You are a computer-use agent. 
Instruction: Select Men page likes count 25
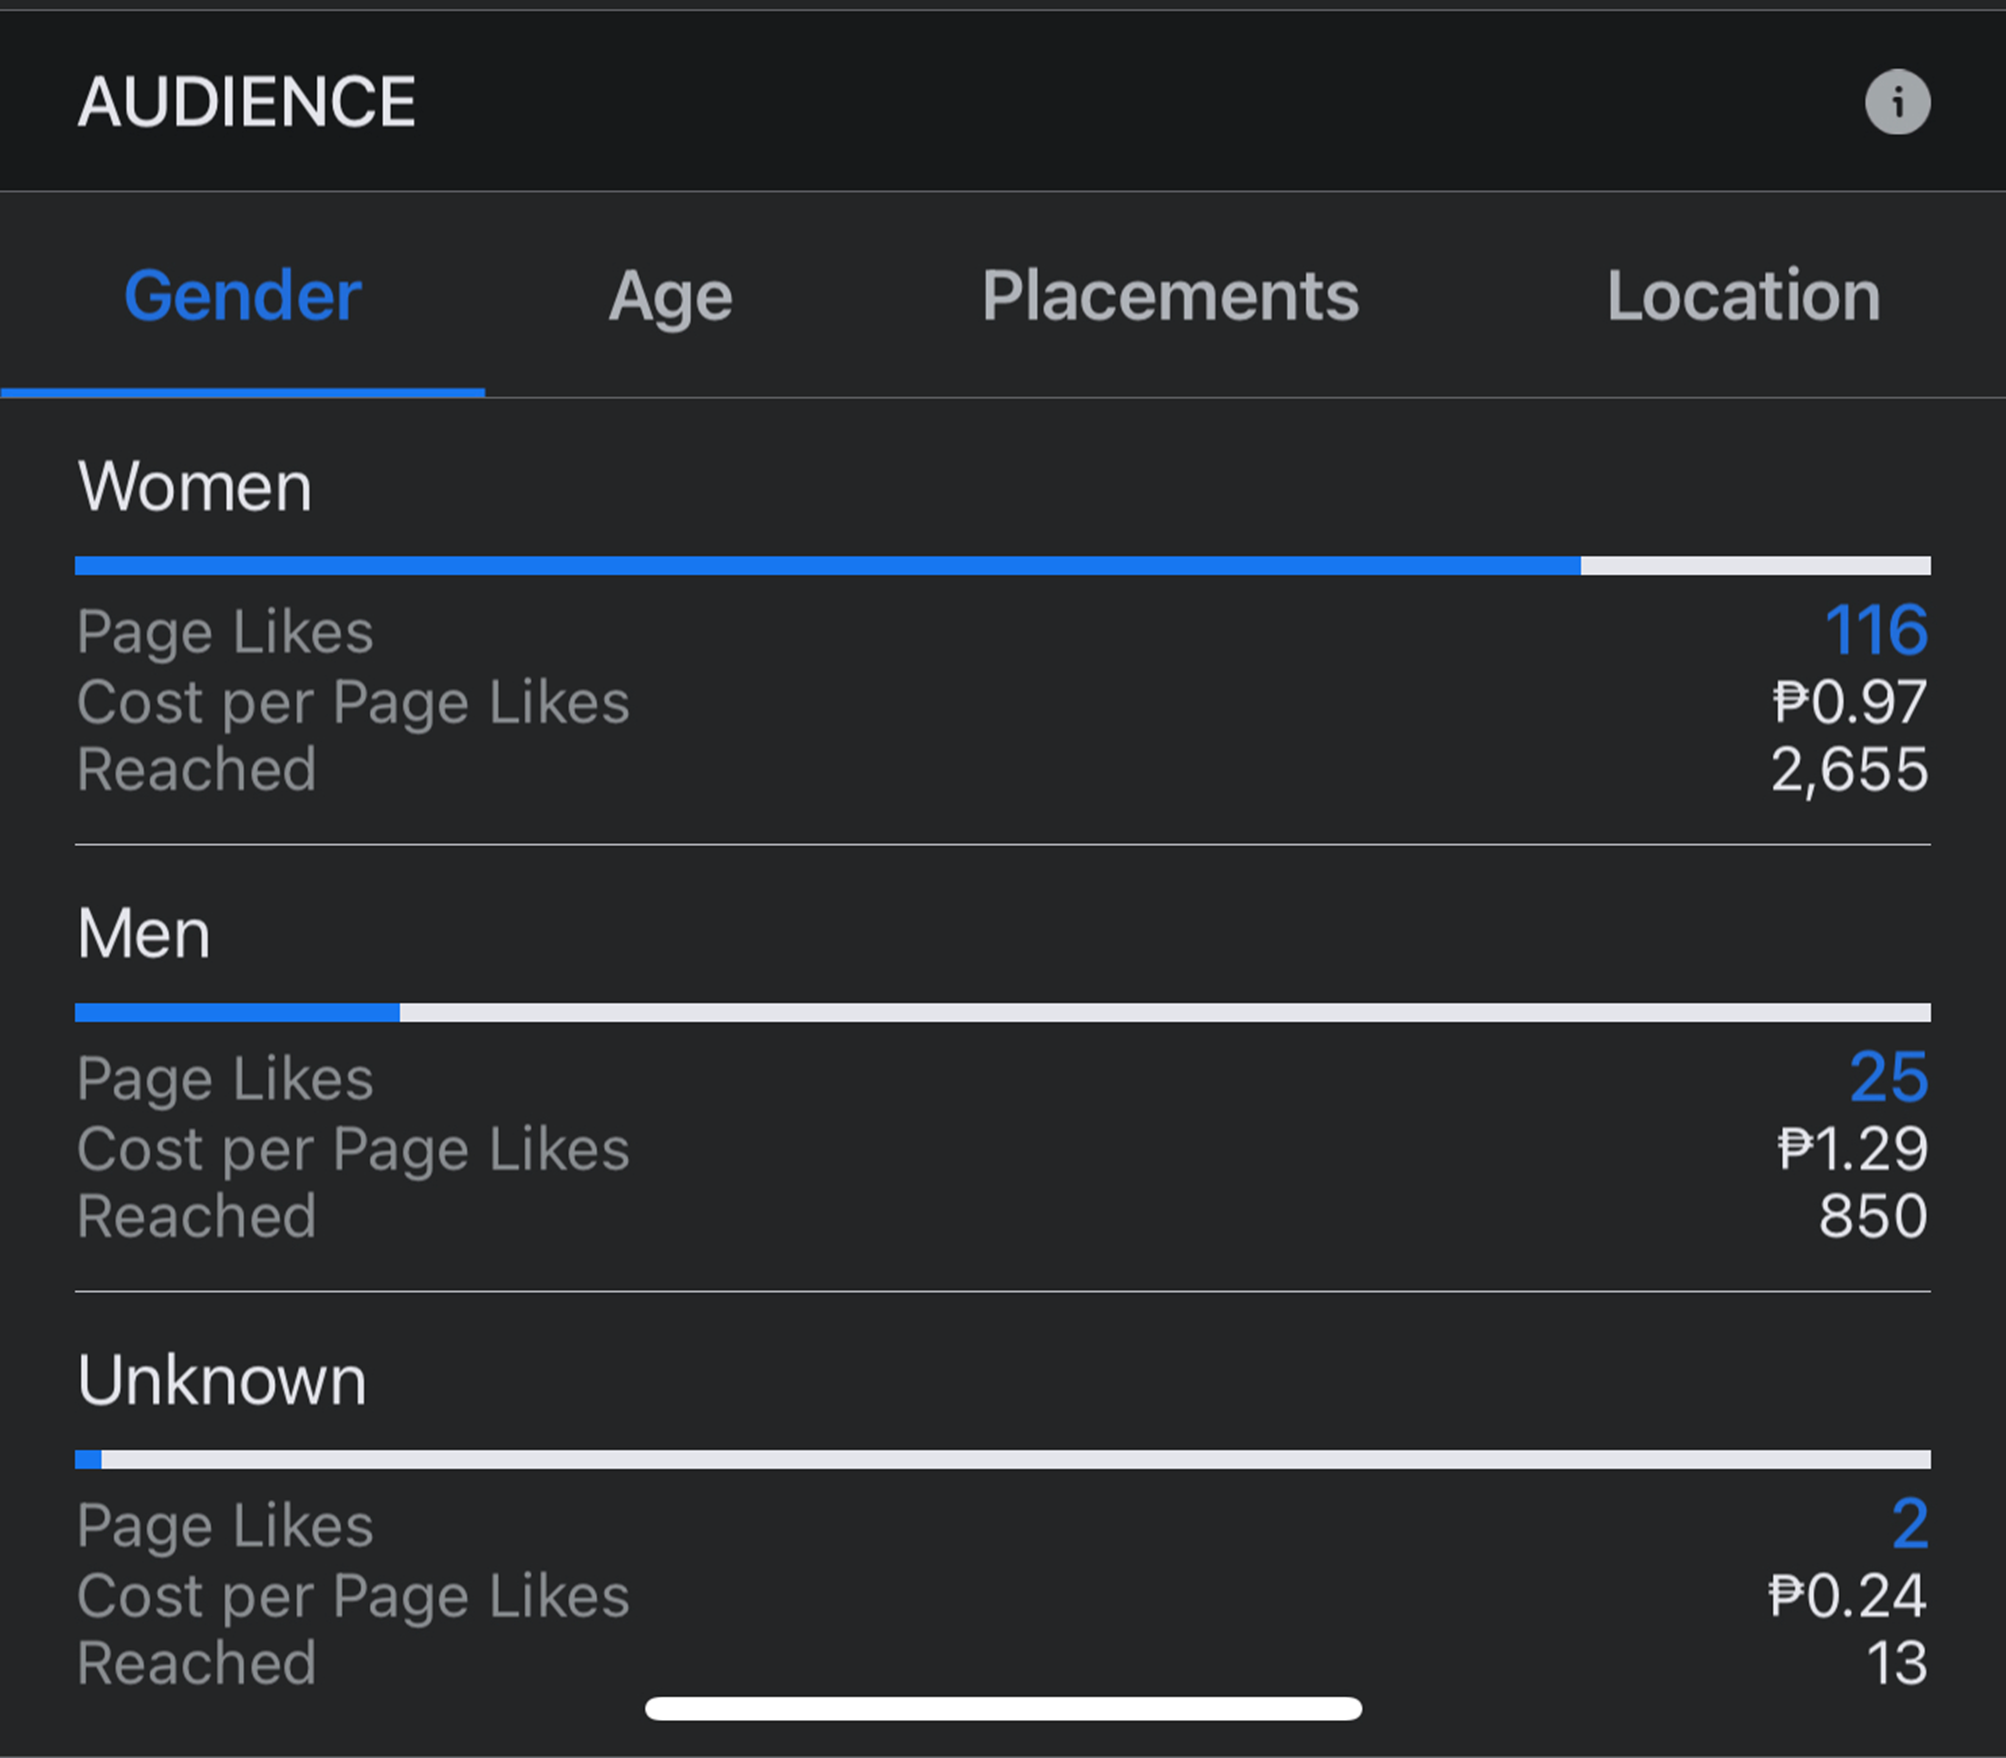1888,1078
